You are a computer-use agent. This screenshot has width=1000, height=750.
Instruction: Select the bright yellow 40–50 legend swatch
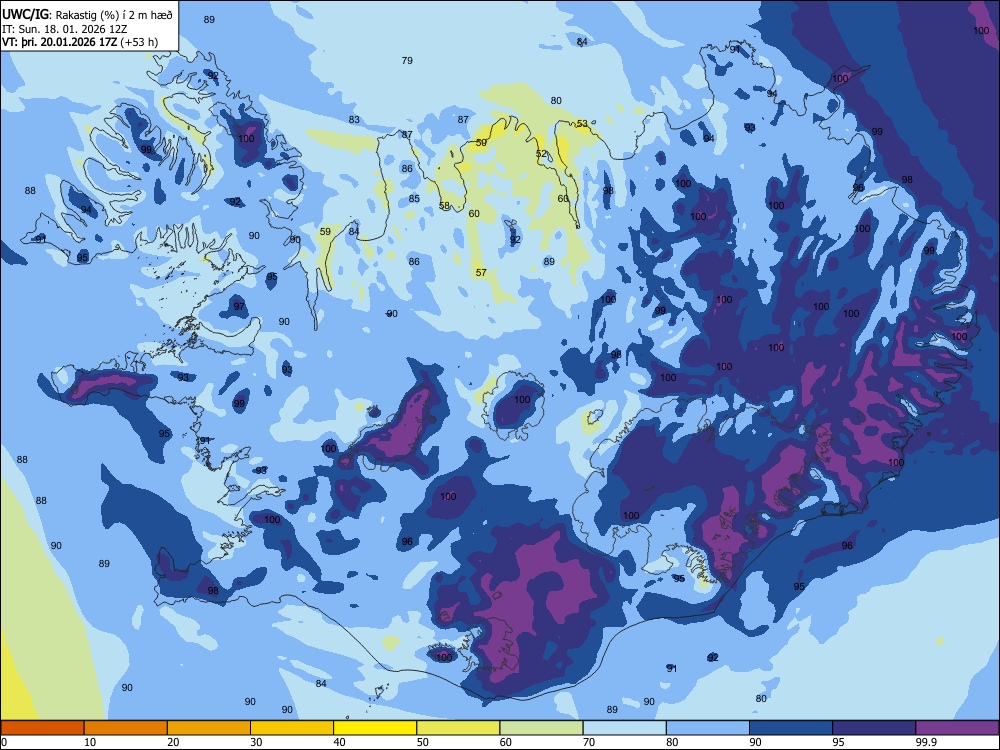click(x=375, y=728)
